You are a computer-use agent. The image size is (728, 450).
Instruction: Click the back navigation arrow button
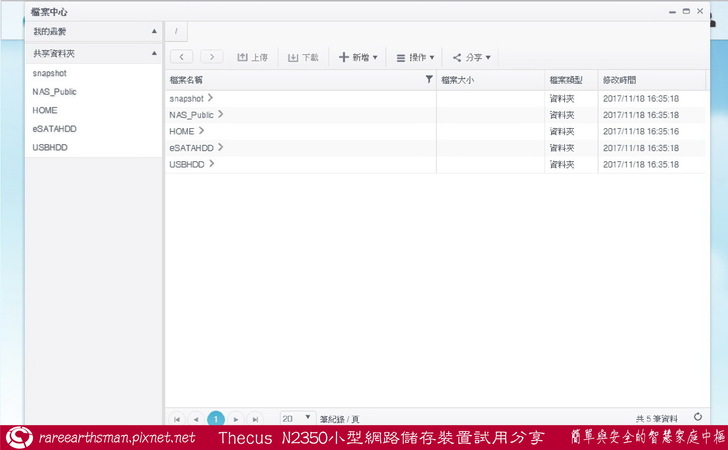click(182, 57)
